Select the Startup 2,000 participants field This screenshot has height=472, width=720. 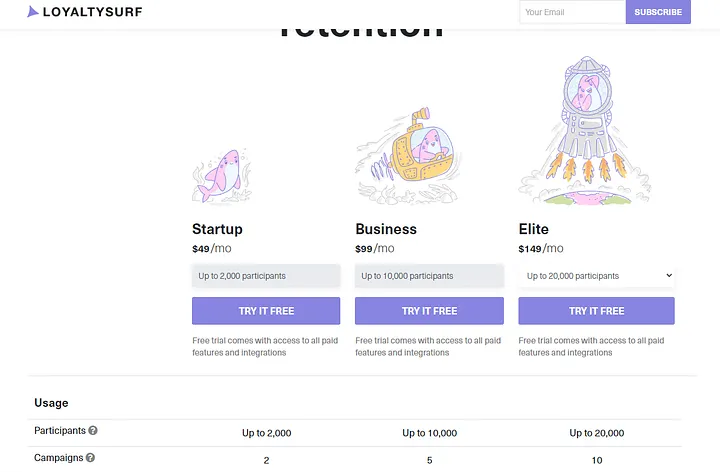click(266, 276)
